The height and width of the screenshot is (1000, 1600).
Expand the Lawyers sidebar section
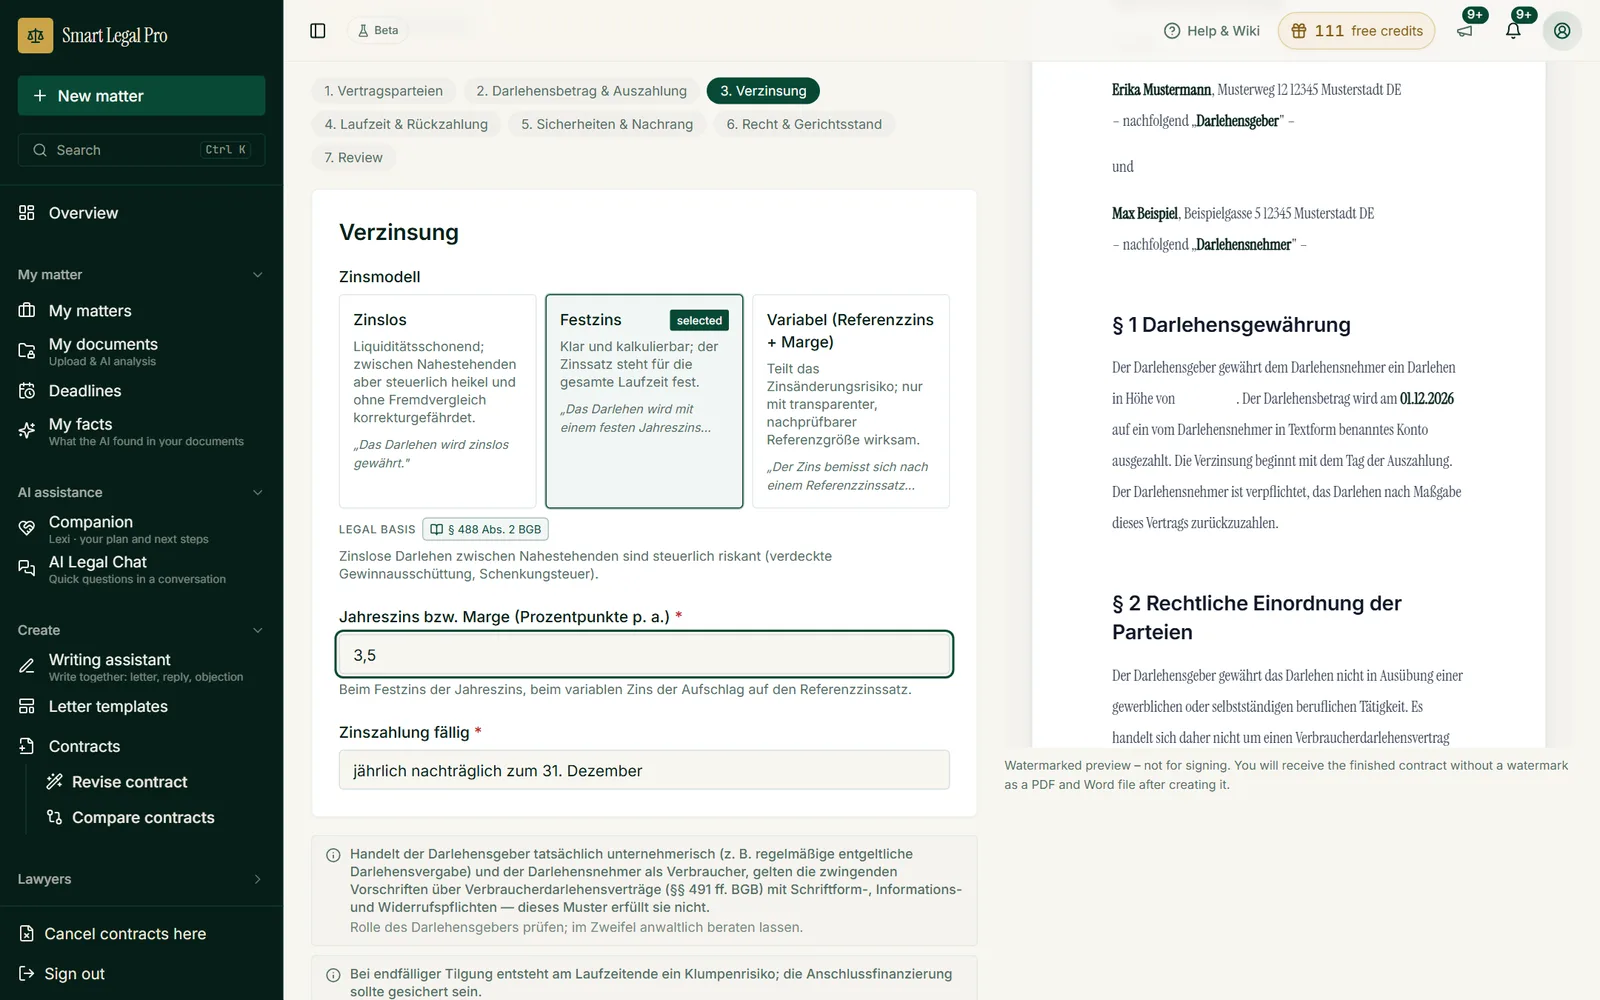pyautogui.click(x=258, y=879)
